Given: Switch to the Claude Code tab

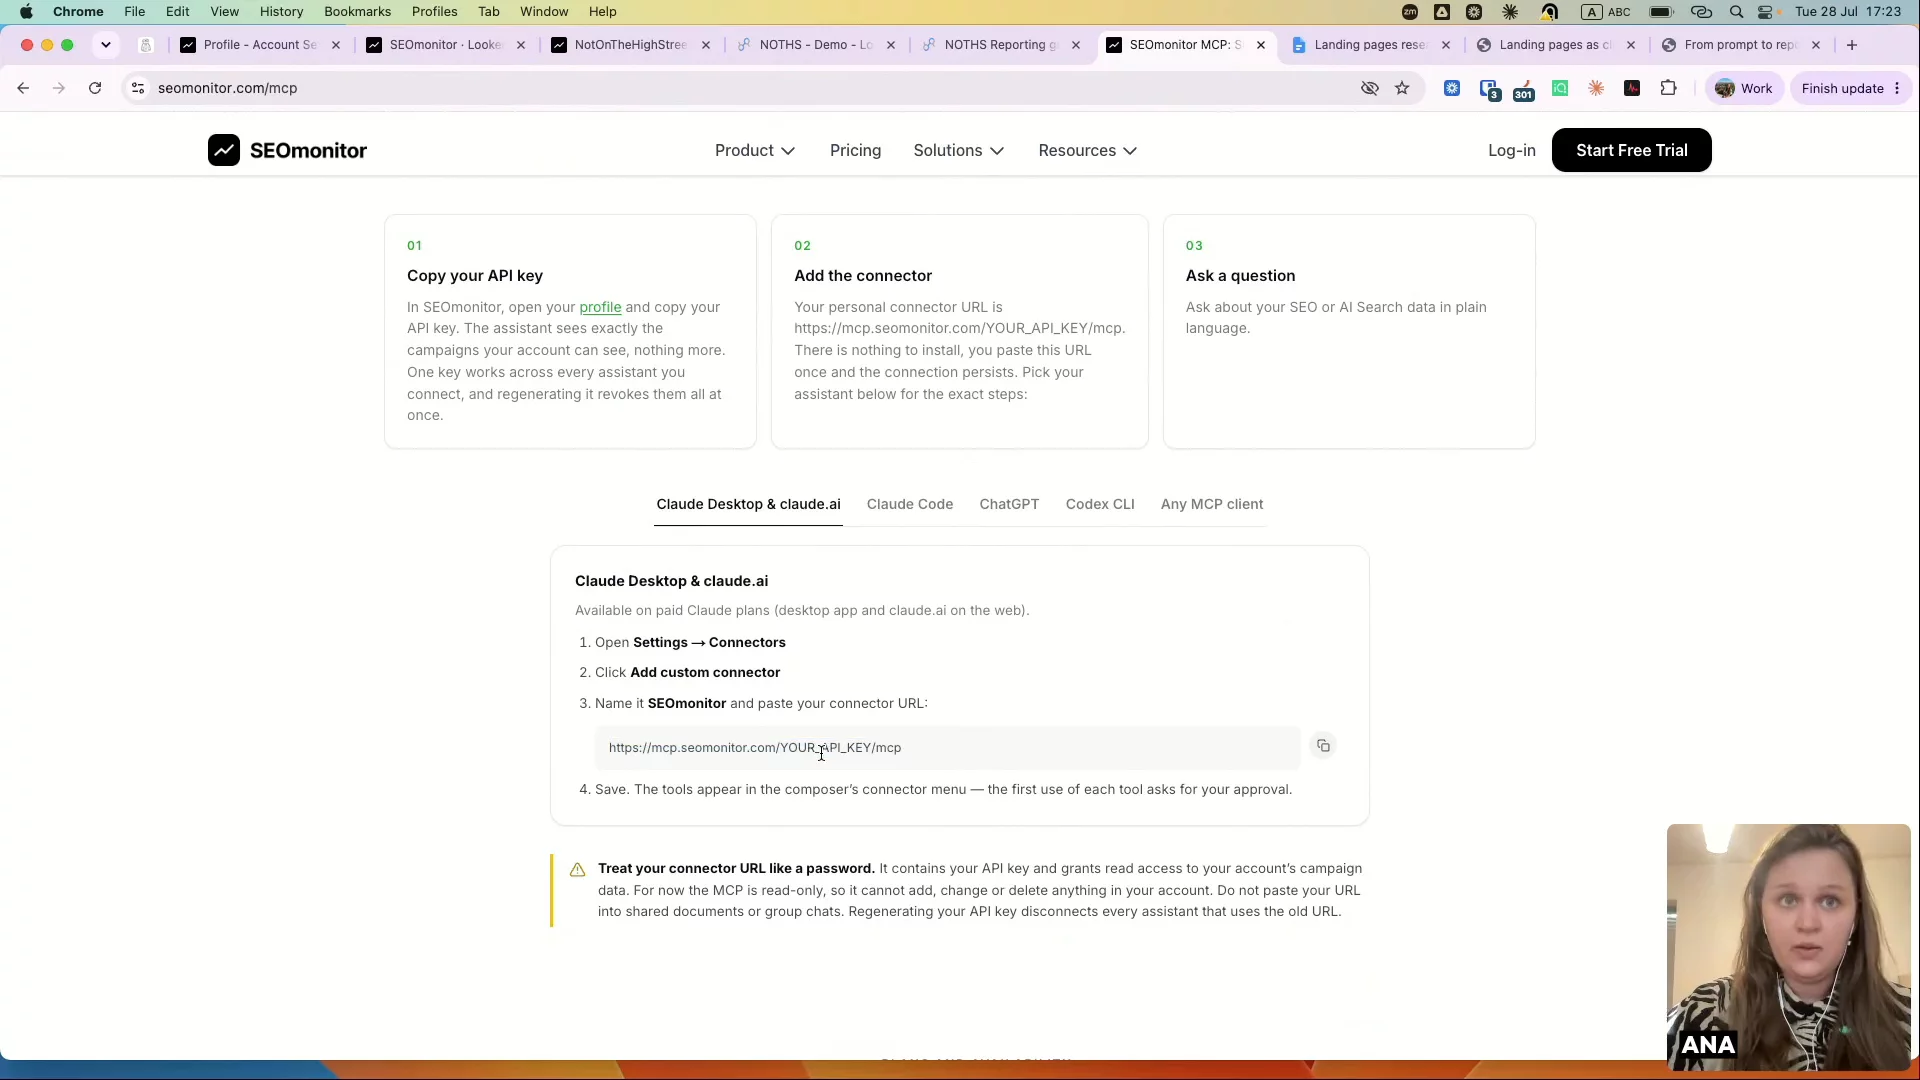Looking at the screenshot, I should click(909, 504).
